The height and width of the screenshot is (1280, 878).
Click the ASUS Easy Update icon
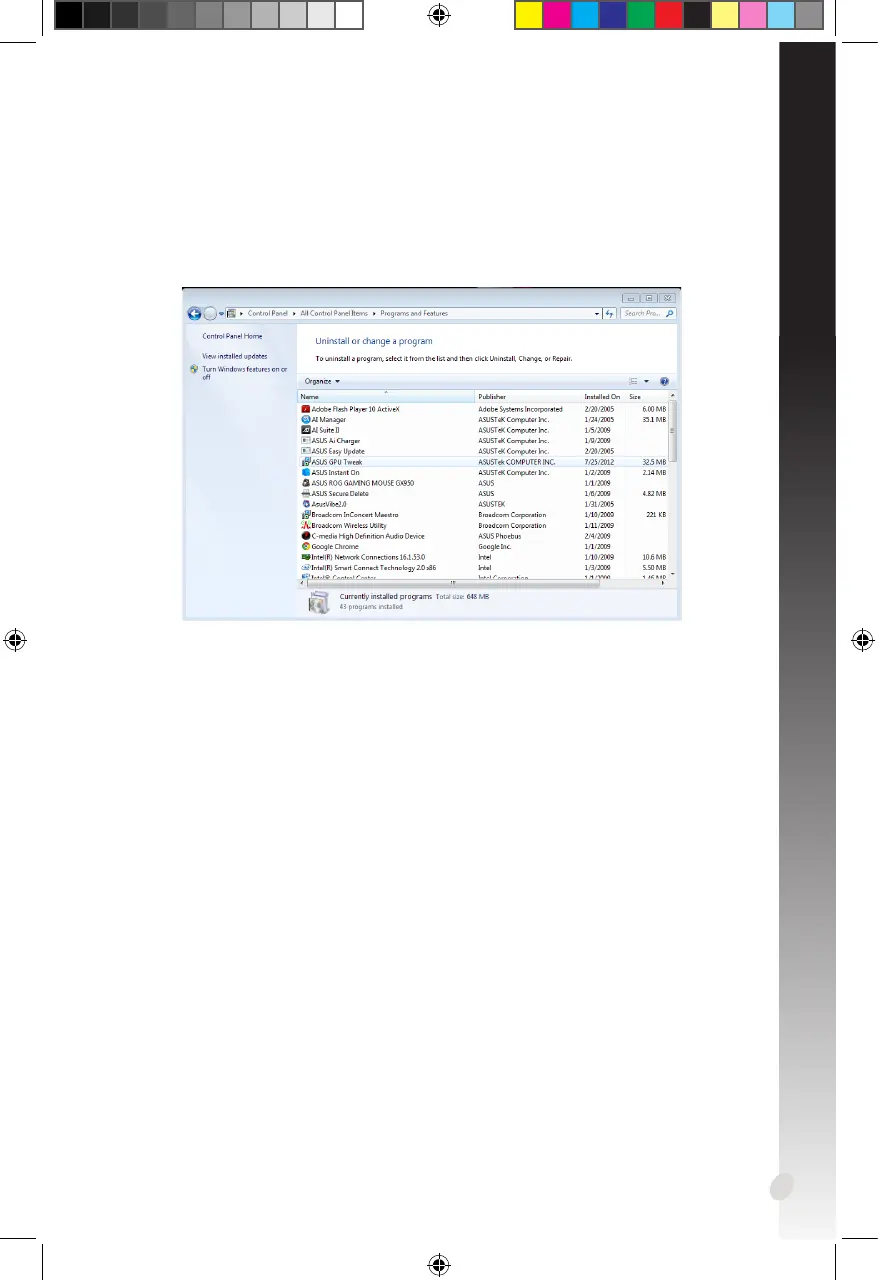pyautogui.click(x=305, y=451)
